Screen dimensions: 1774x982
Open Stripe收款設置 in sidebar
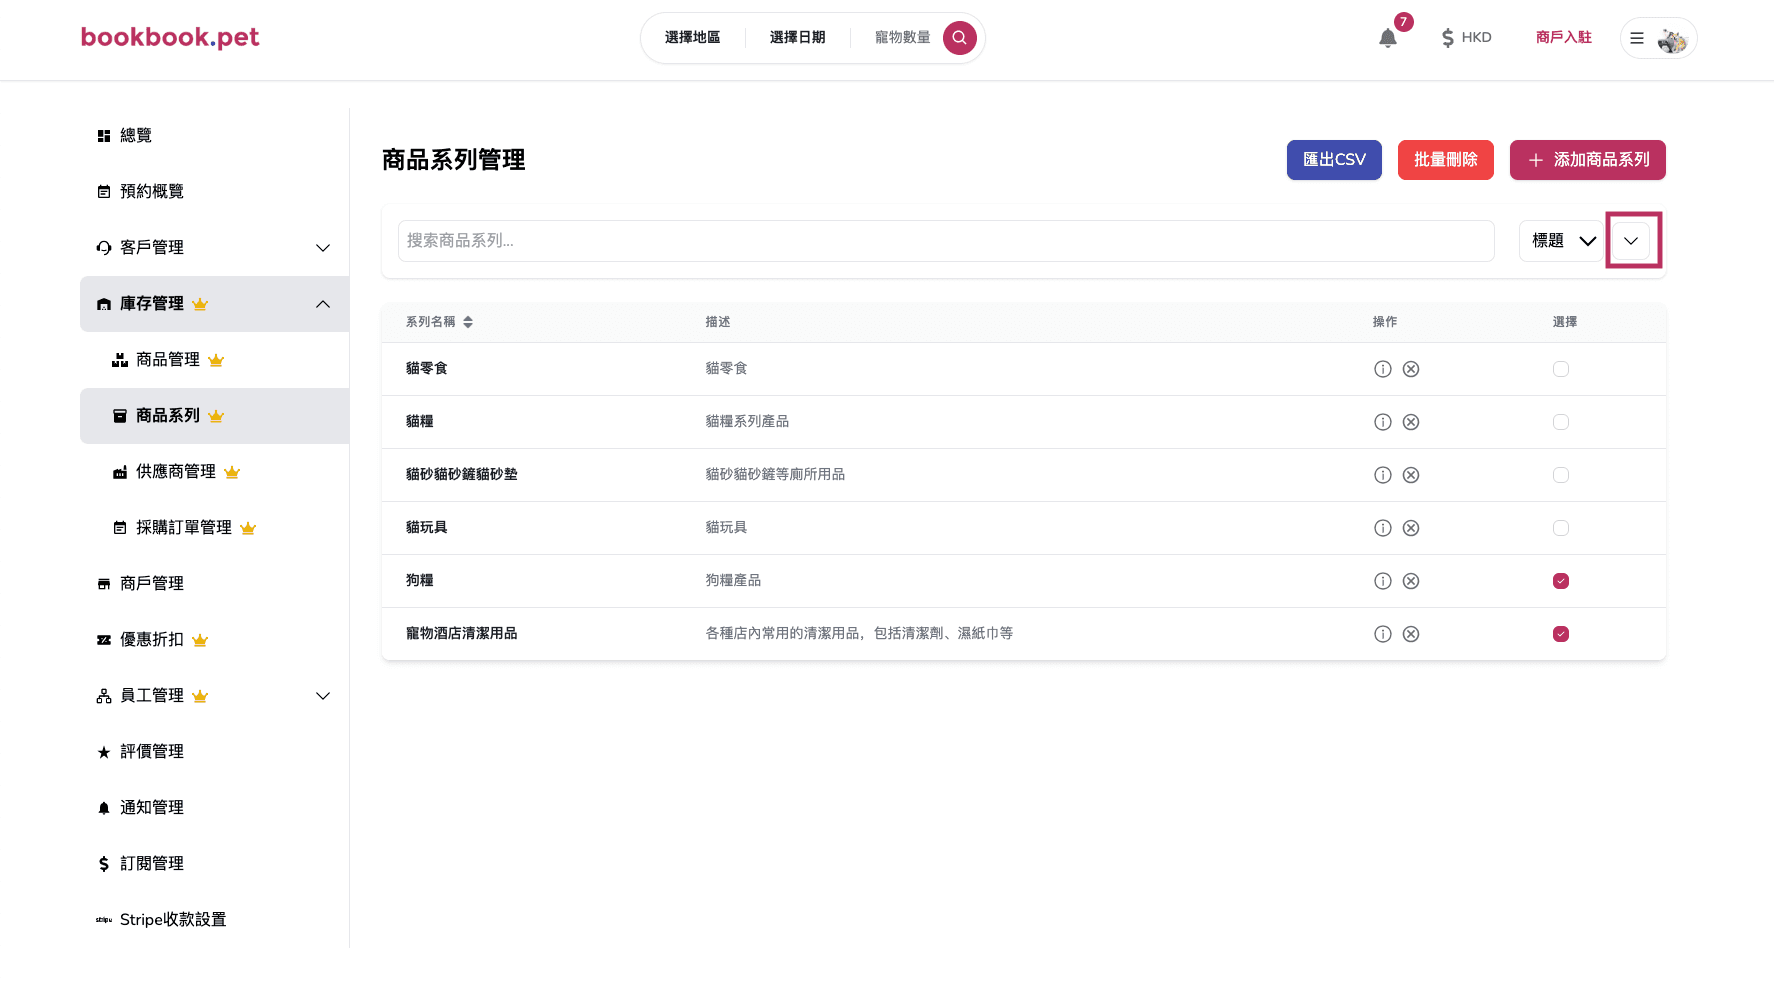click(214, 920)
